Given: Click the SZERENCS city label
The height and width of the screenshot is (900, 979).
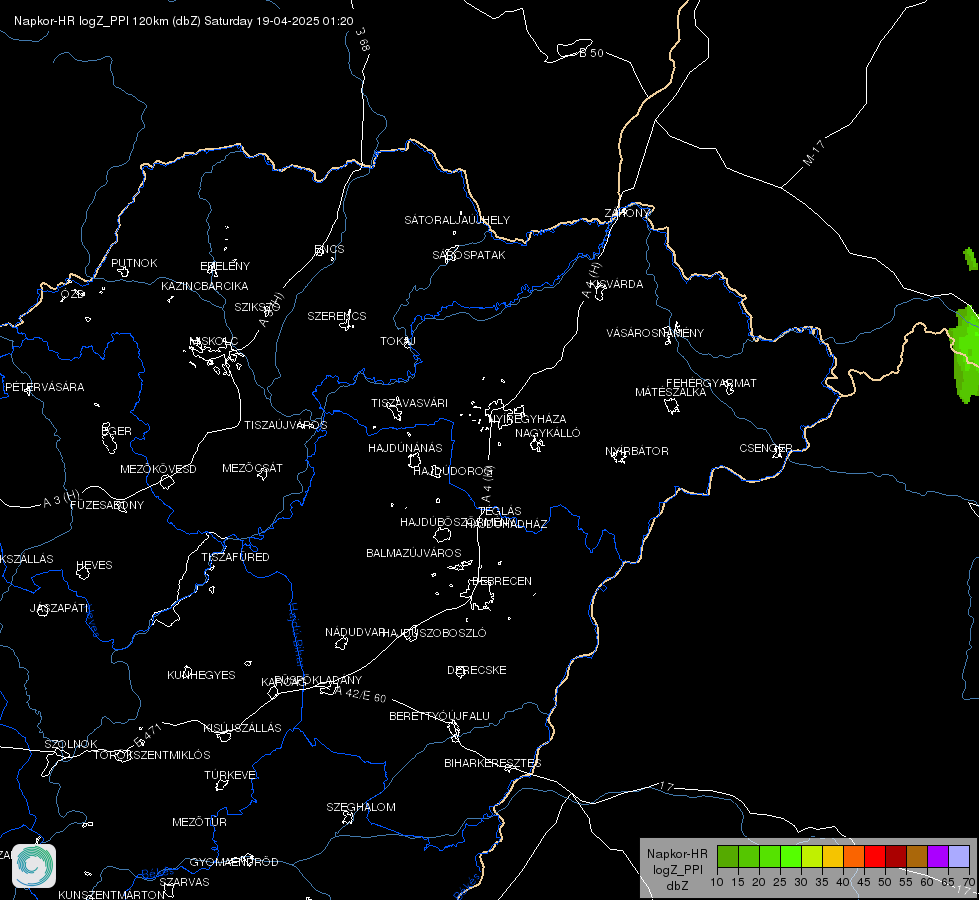Looking at the screenshot, I should 337,316.
